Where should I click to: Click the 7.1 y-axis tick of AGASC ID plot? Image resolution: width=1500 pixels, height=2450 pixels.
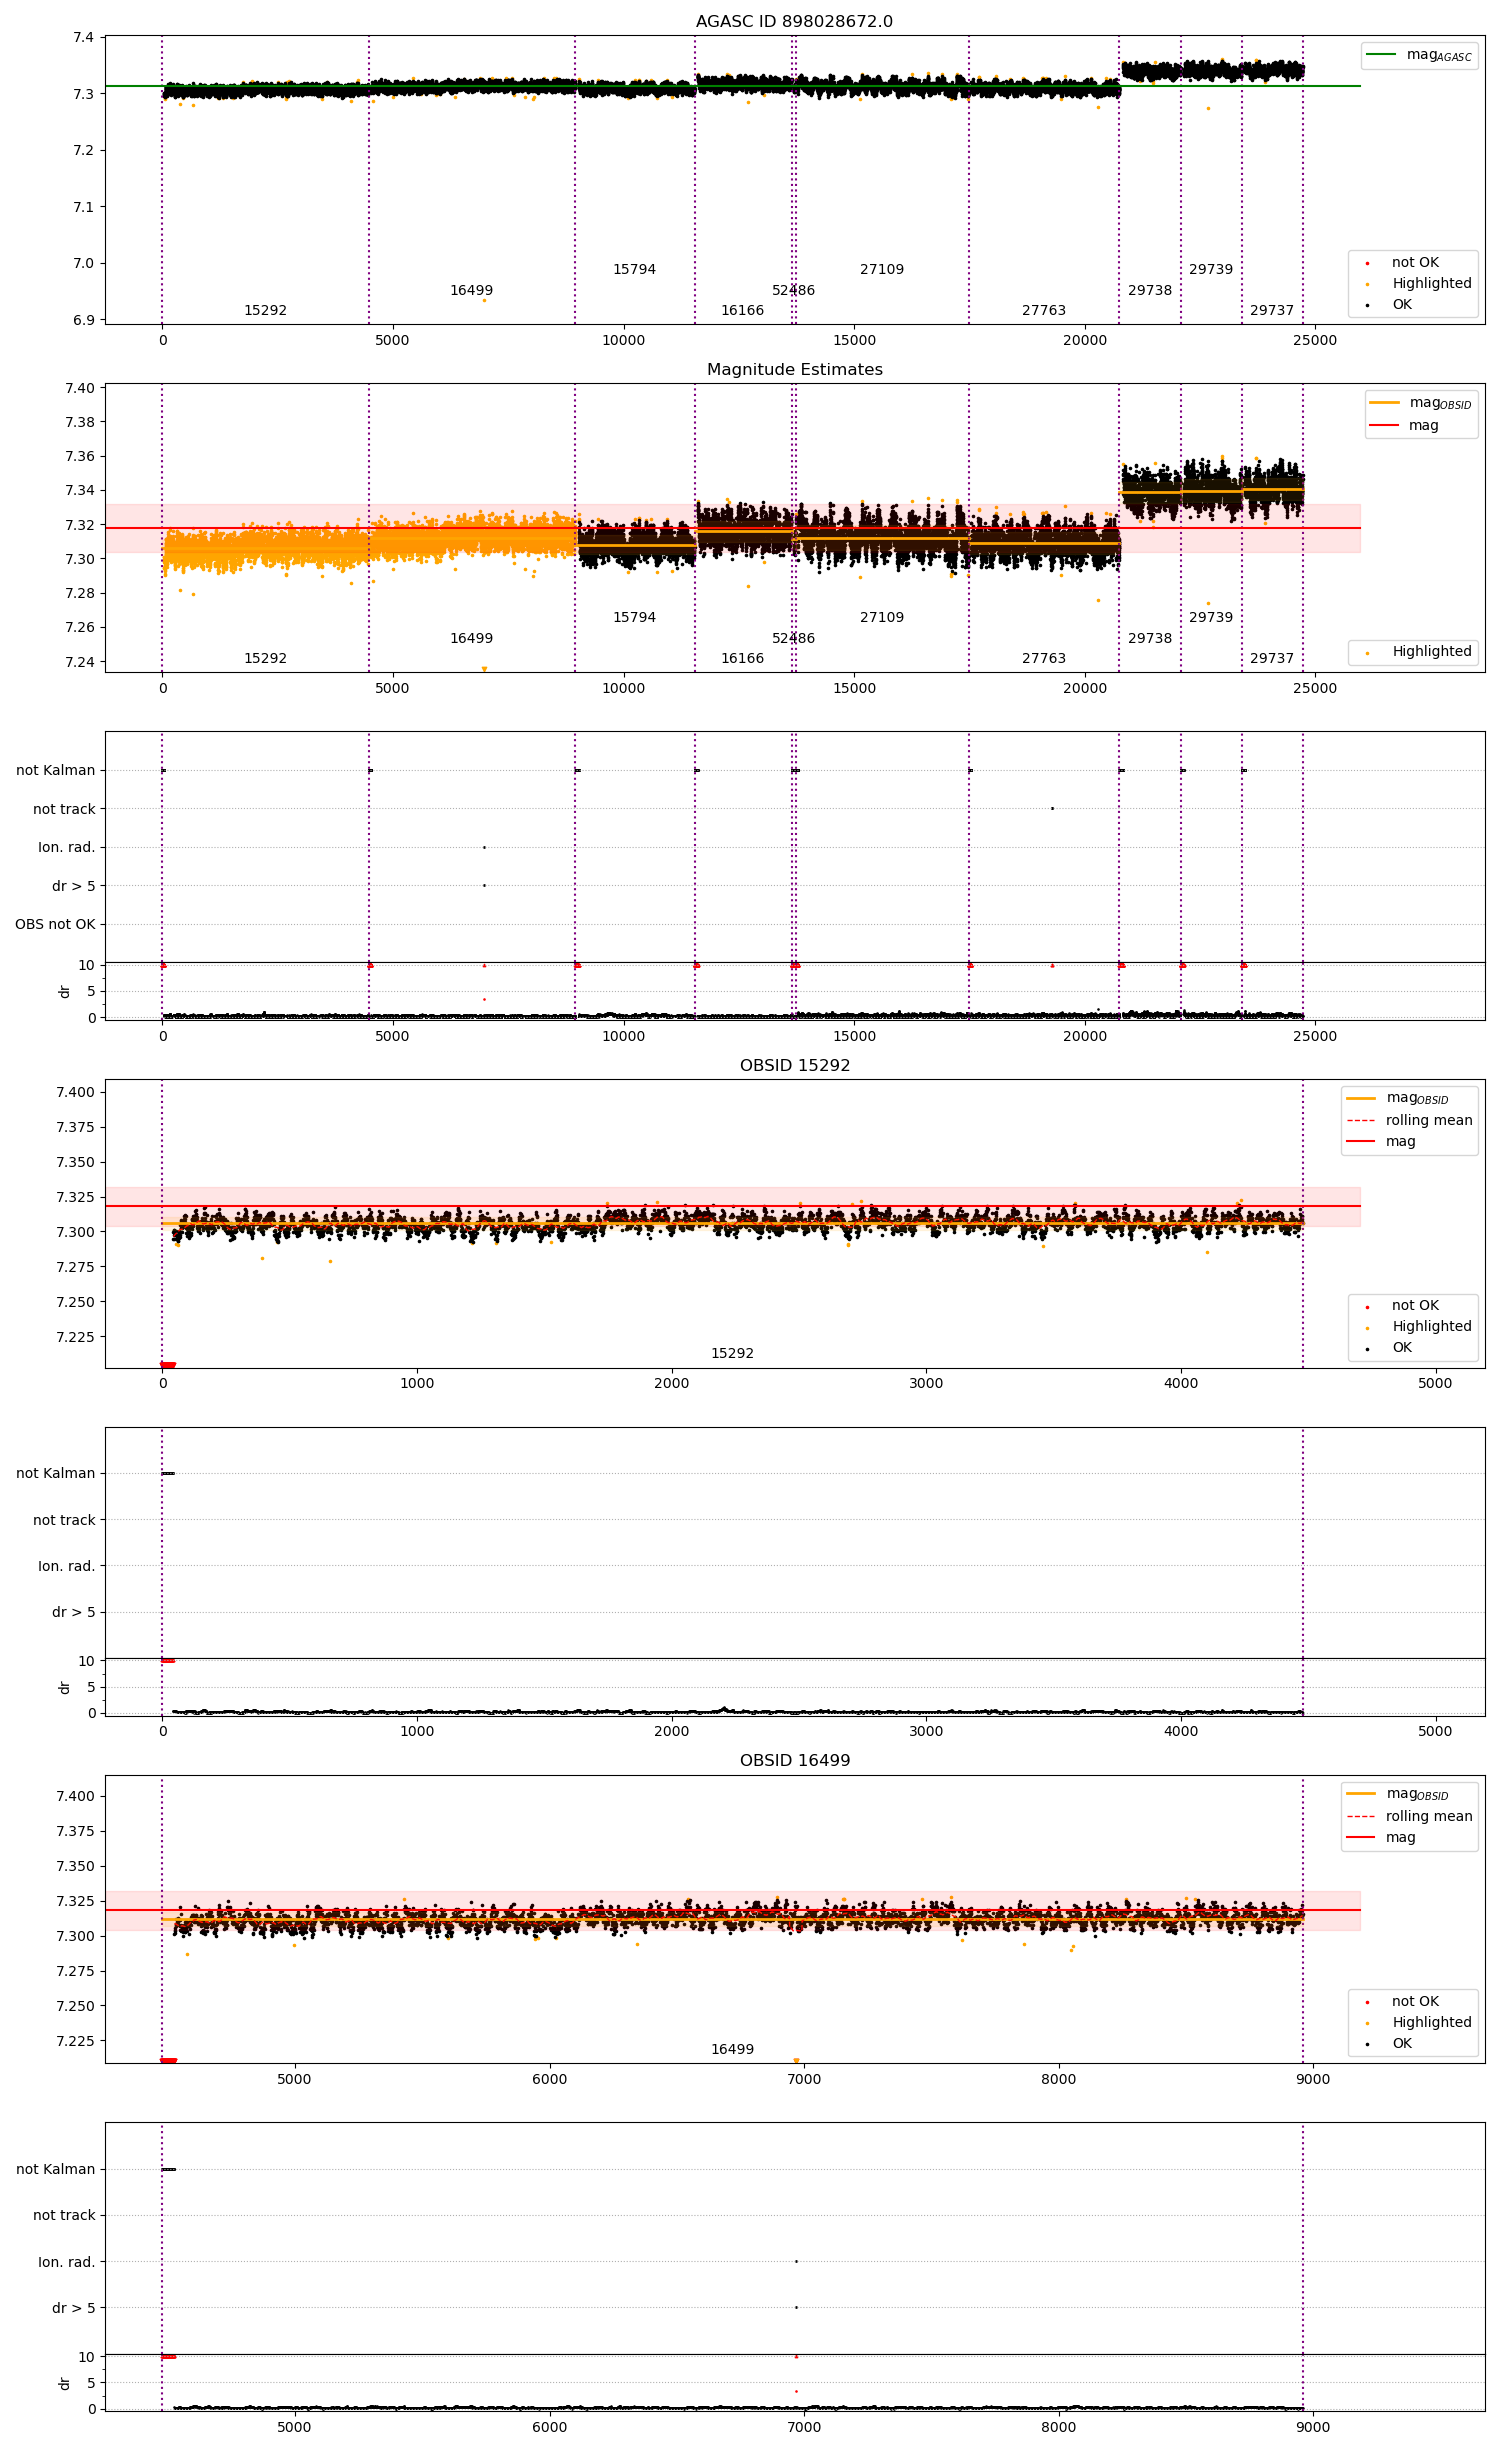click(x=83, y=207)
